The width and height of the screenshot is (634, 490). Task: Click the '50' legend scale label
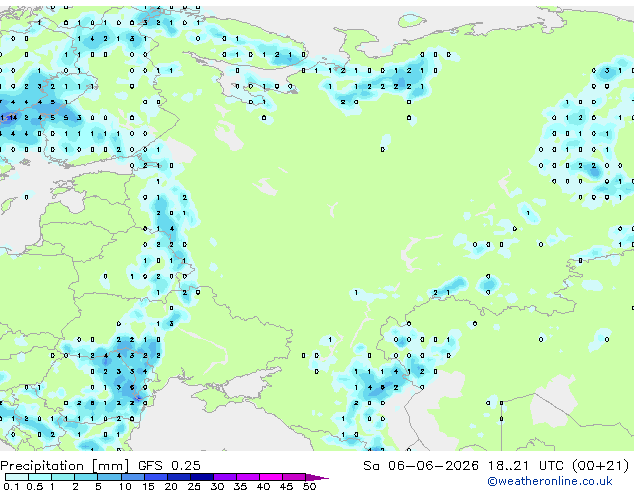(309, 486)
